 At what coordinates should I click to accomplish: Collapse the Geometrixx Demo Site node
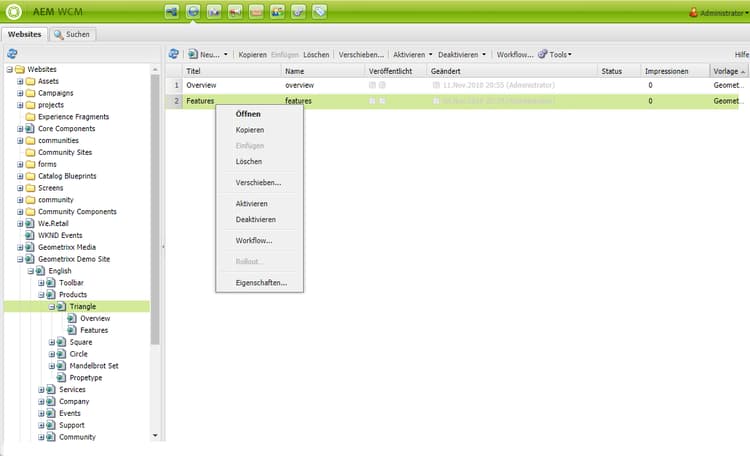20,259
